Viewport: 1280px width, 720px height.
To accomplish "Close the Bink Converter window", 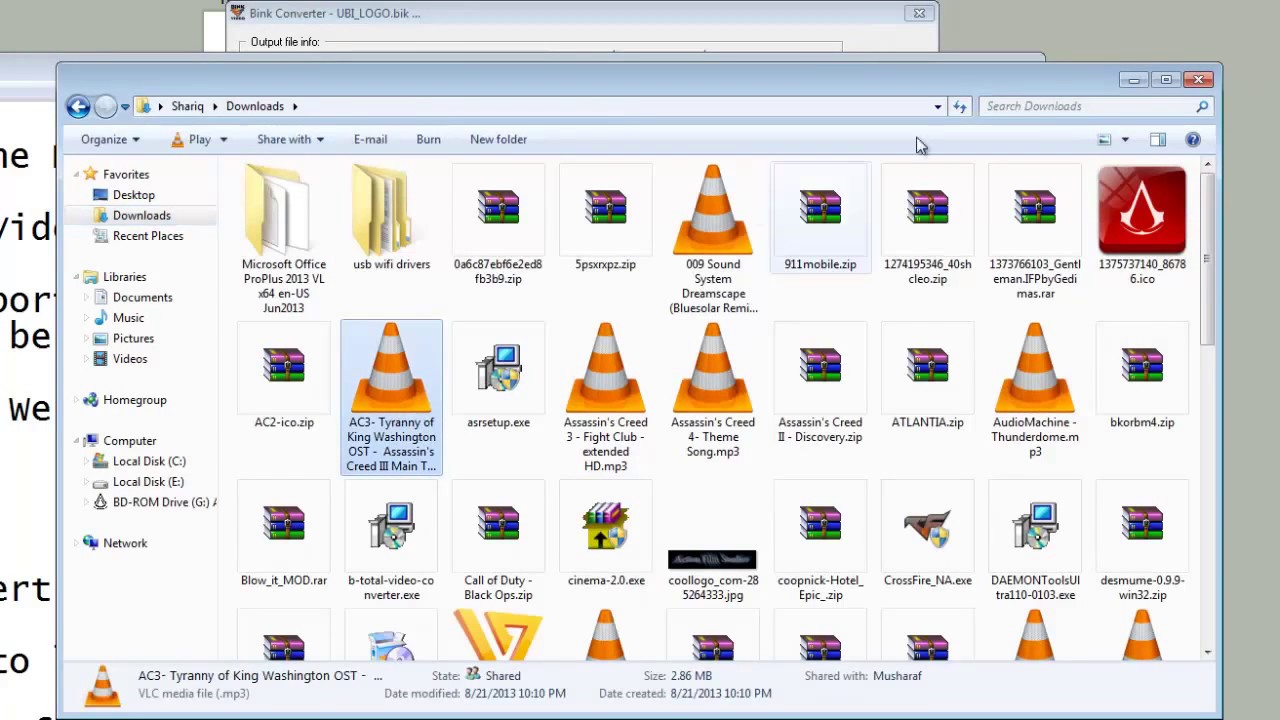I will point(919,13).
